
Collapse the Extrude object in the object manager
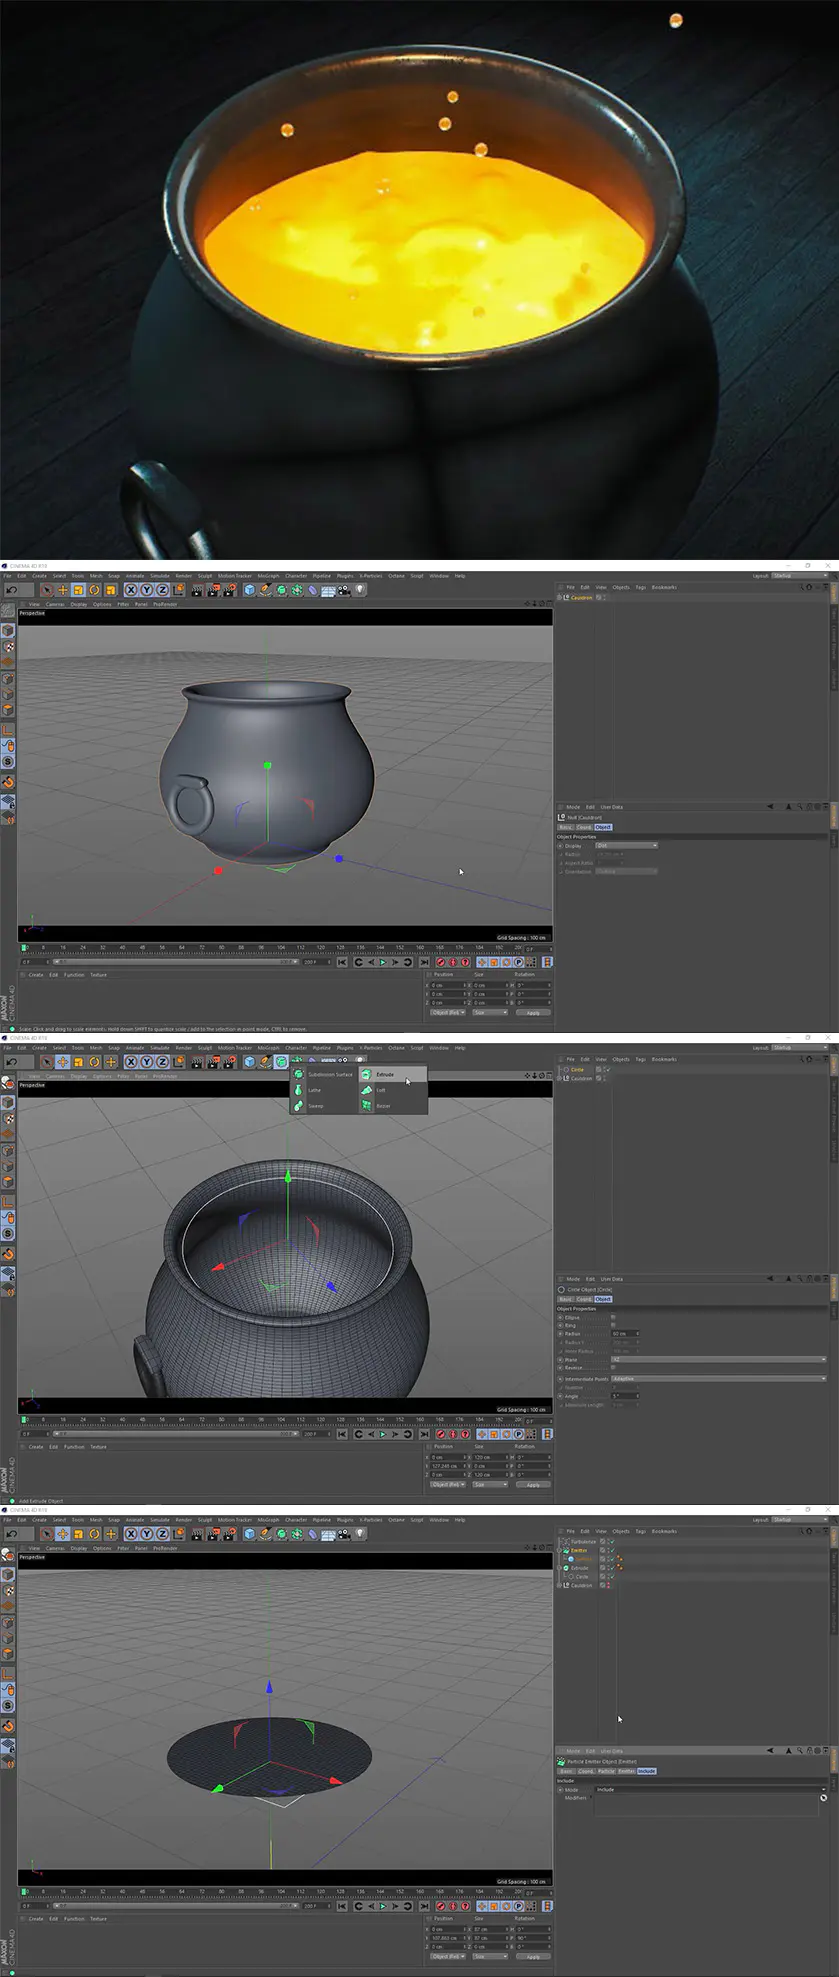(x=559, y=1568)
